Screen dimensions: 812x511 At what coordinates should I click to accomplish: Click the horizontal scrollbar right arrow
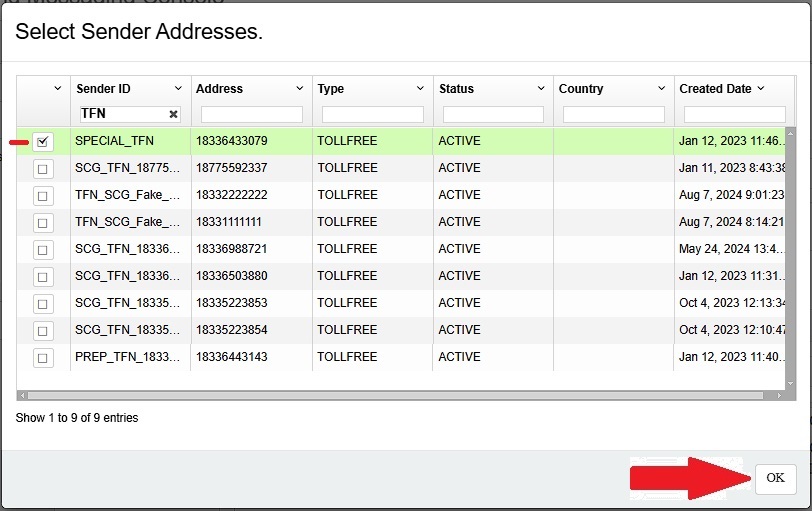click(779, 396)
